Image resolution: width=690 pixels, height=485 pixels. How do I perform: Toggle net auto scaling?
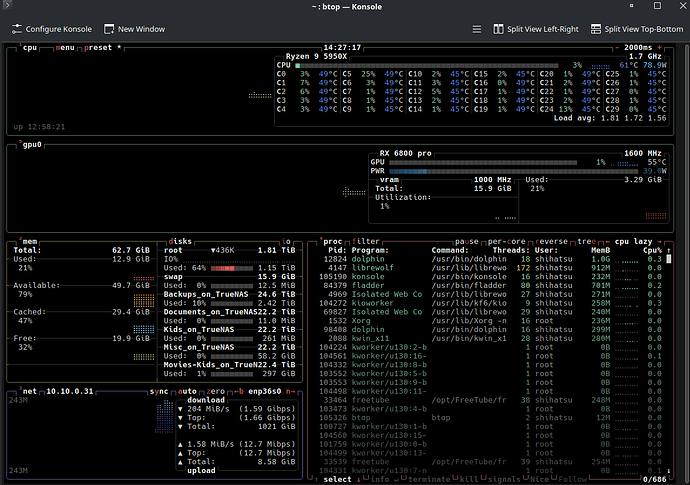[187, 391]
